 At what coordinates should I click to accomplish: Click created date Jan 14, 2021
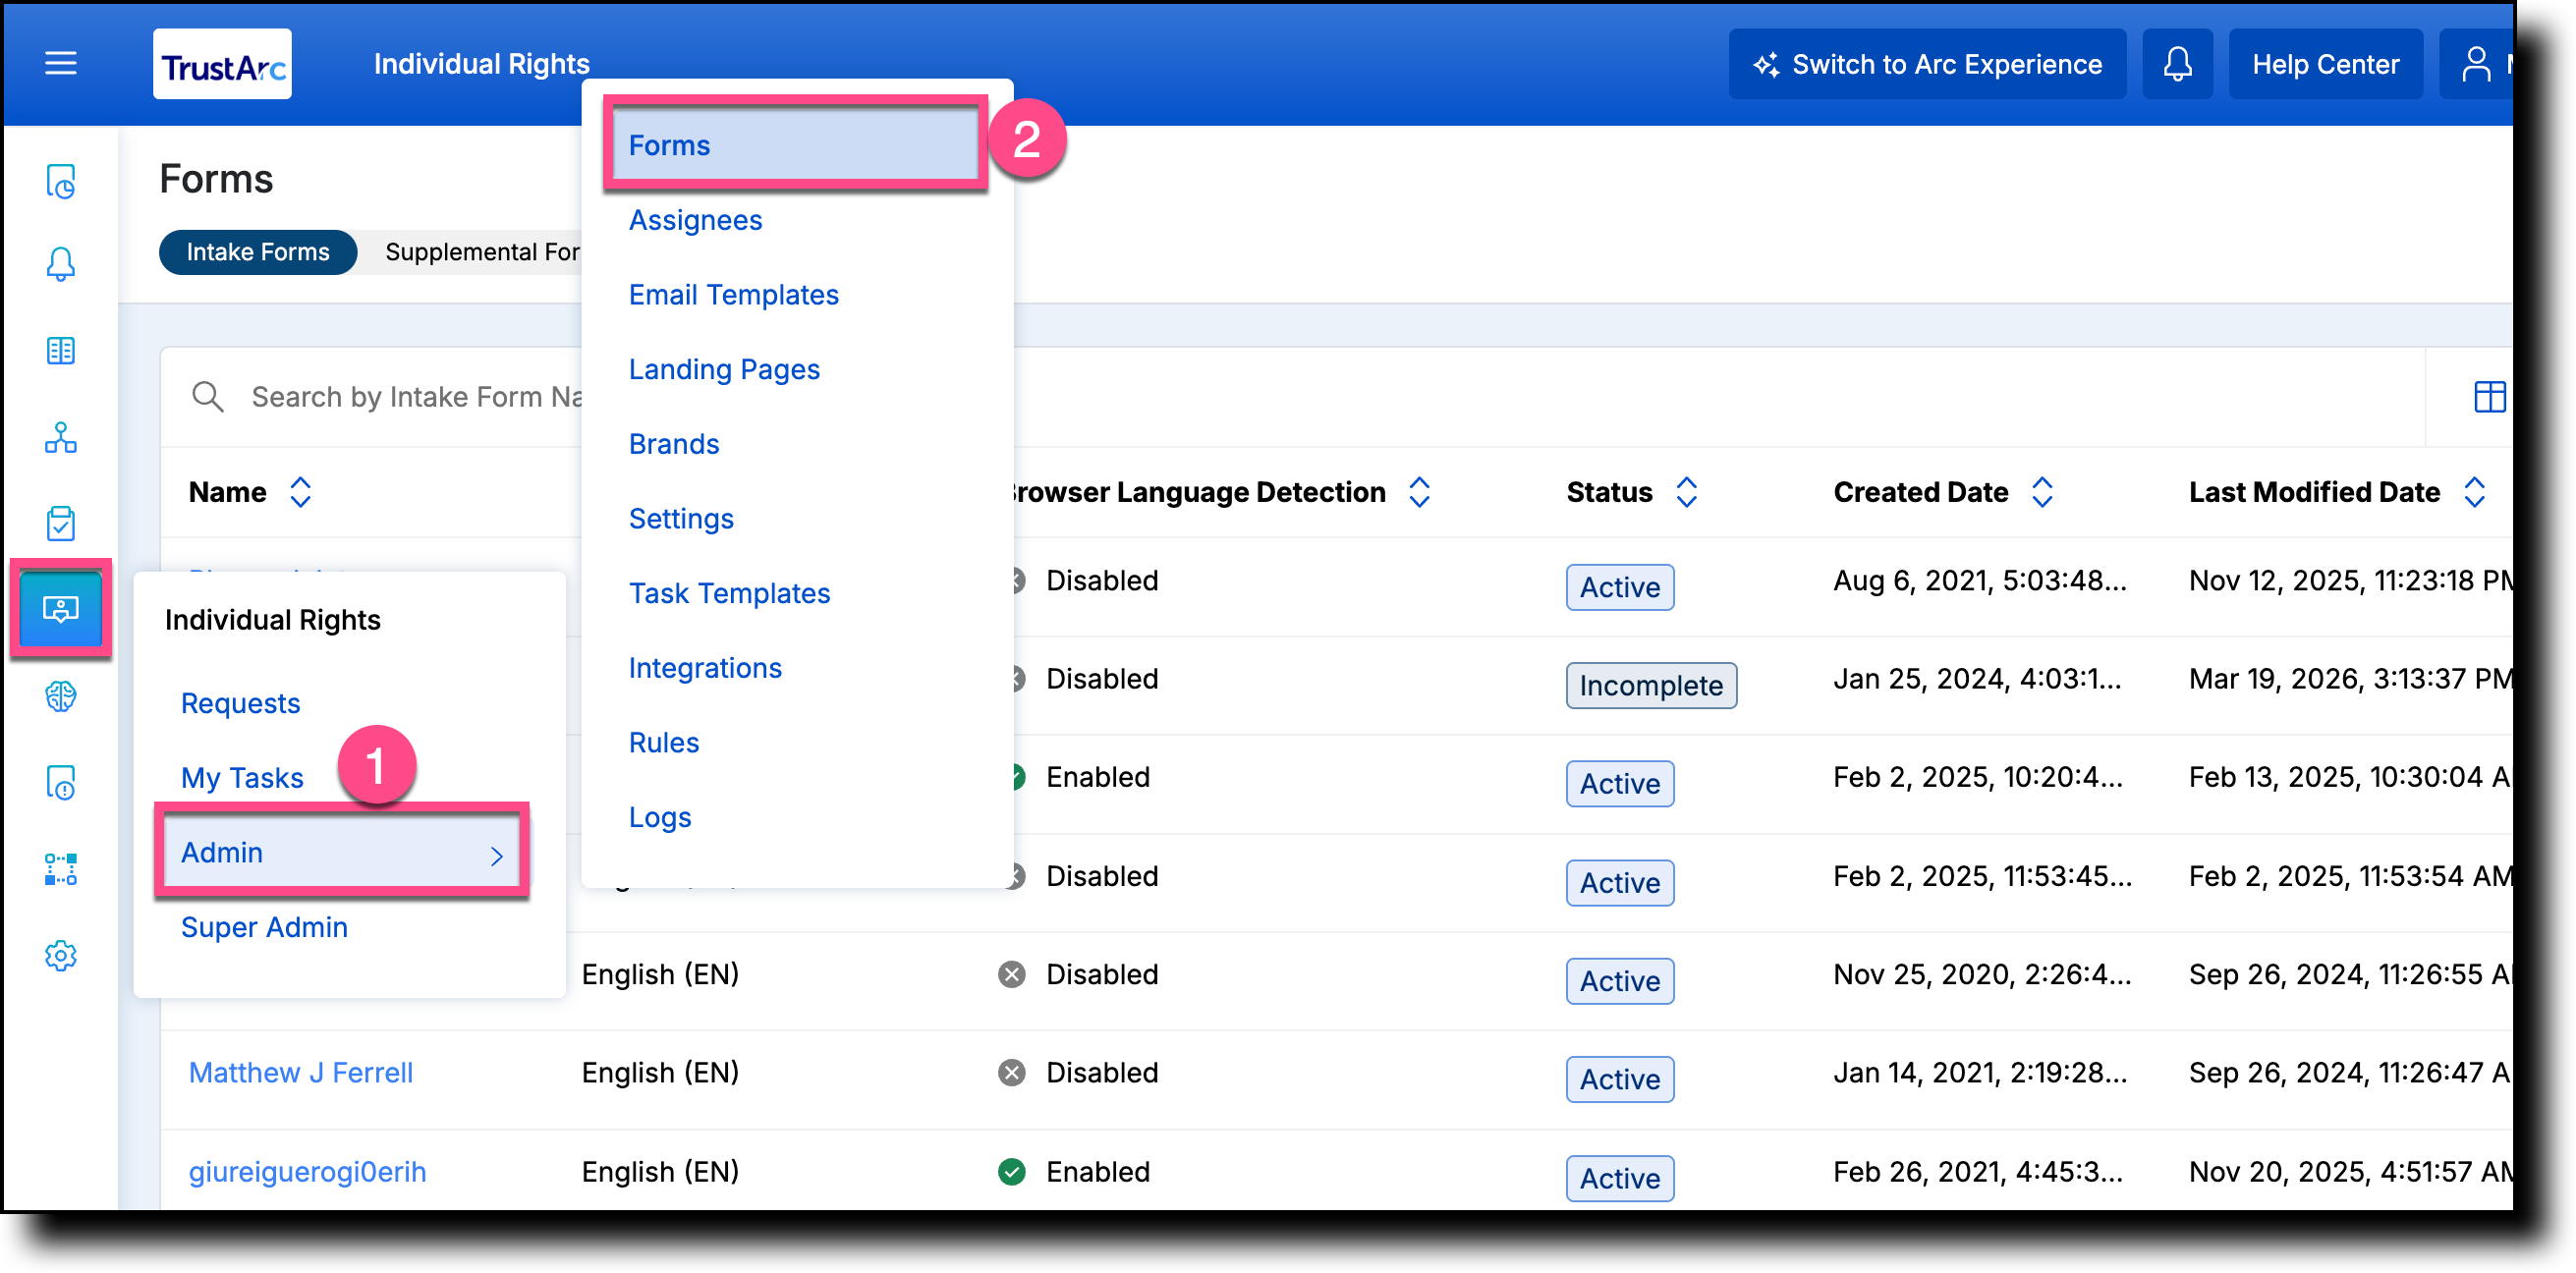pyautogui.click(x=1979, y=1073)
